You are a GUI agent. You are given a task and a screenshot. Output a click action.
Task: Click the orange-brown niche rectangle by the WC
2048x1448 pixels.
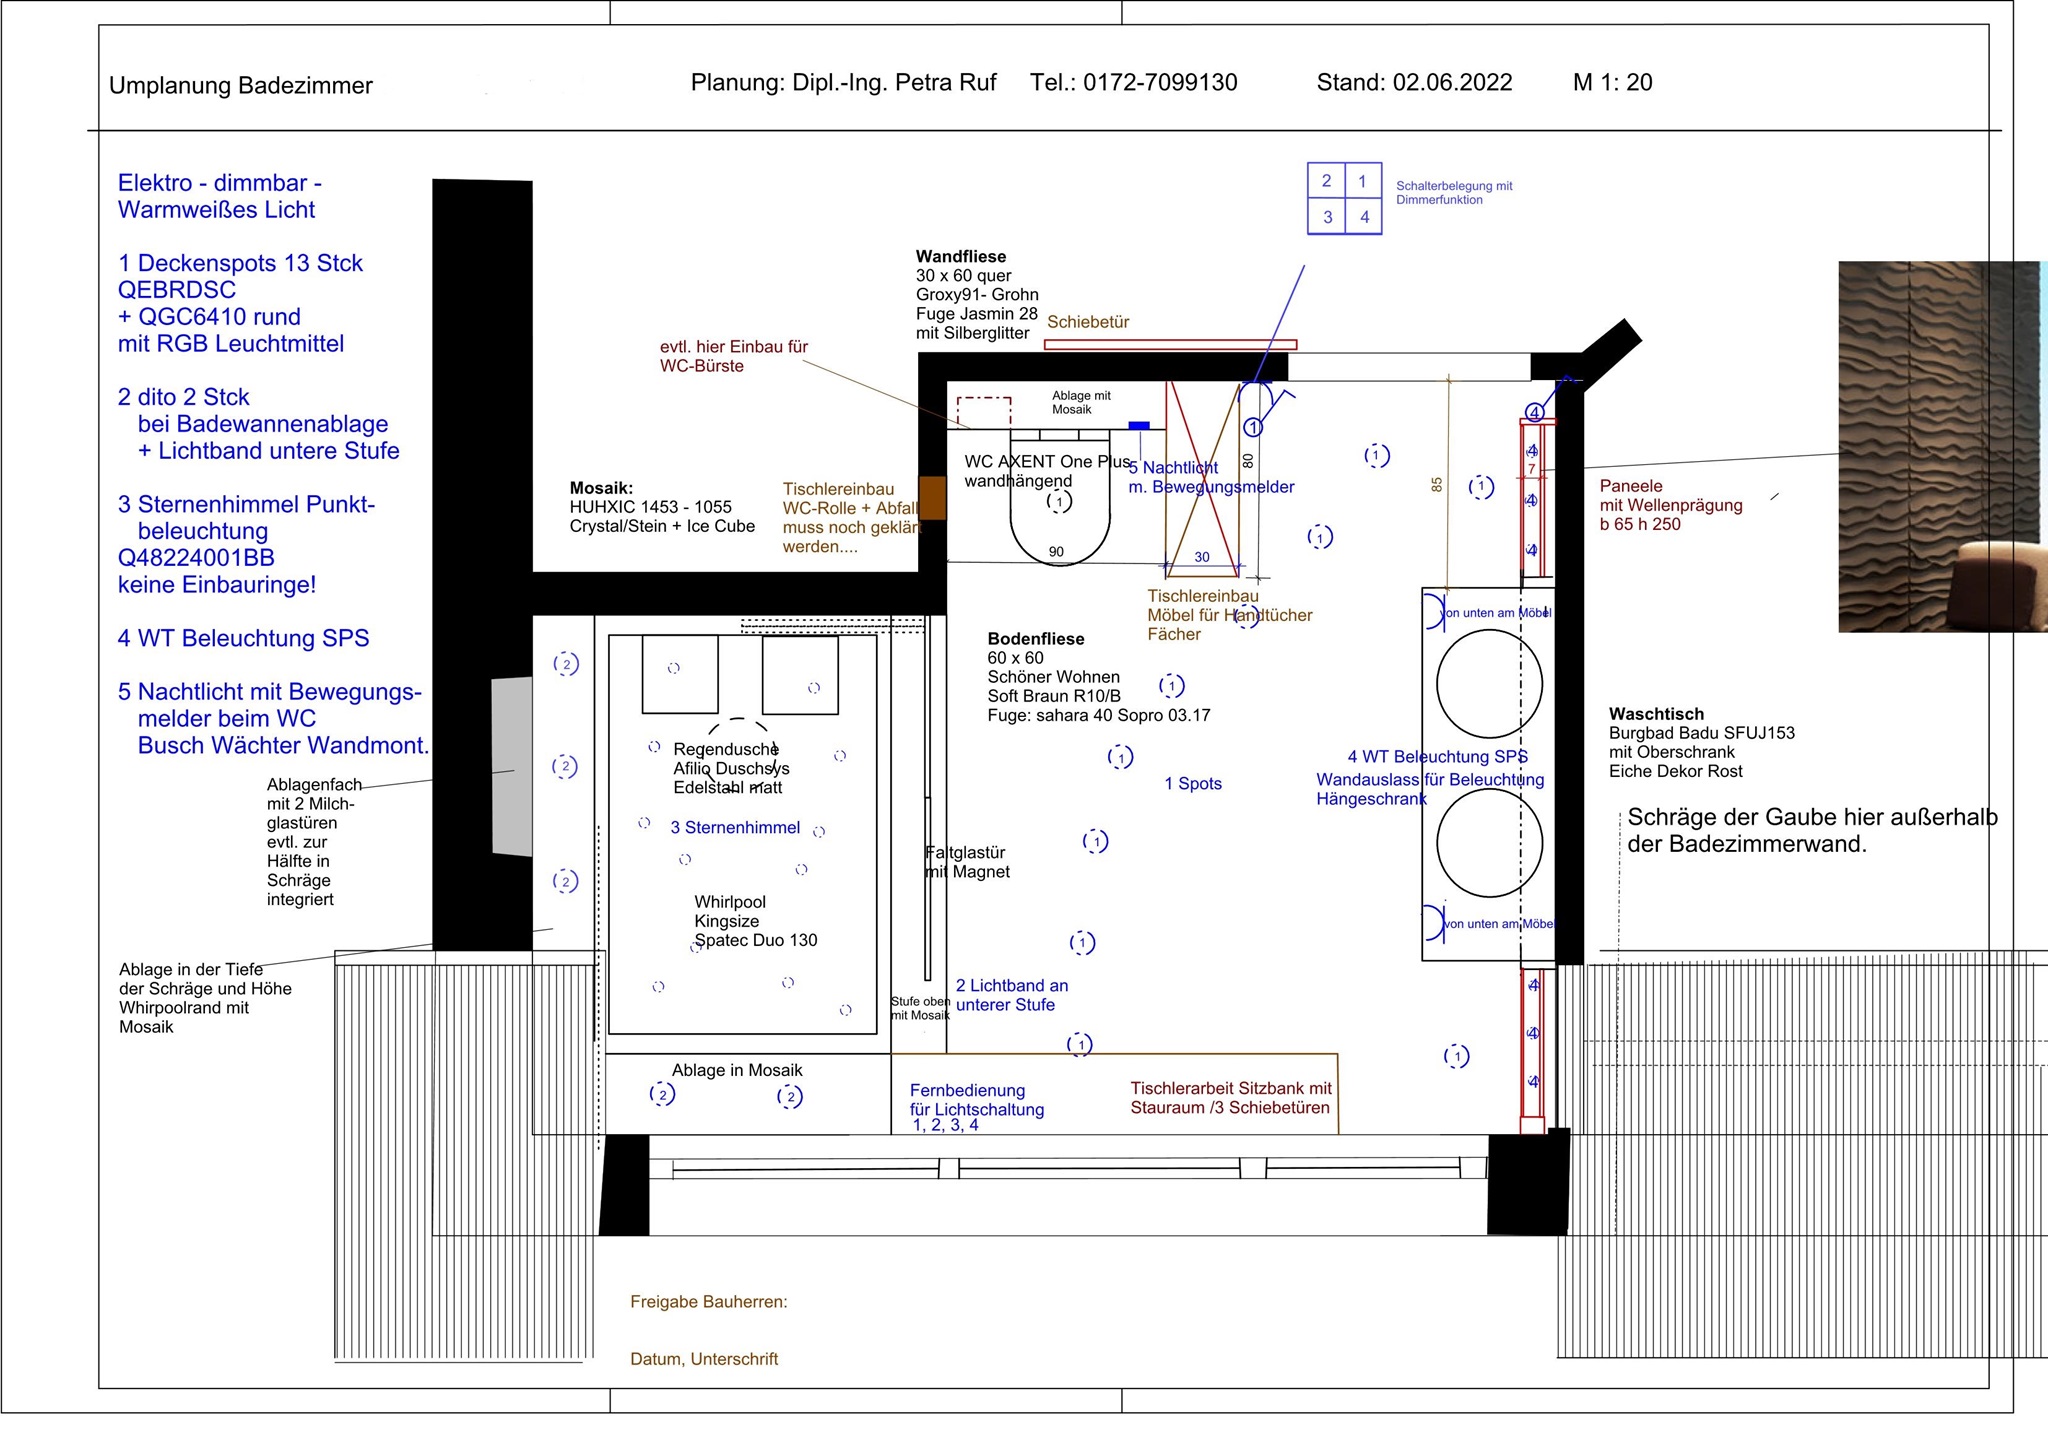(x=932, y=498)
